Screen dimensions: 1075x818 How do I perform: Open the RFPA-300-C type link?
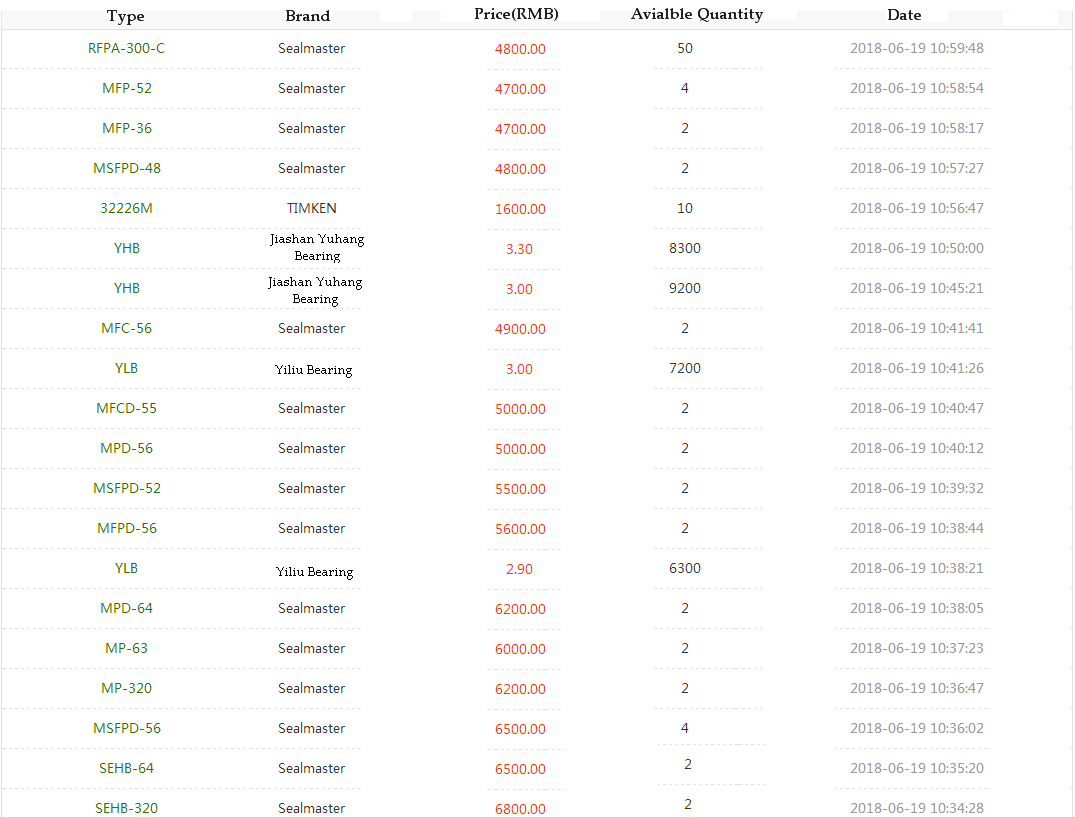point(126,48)
